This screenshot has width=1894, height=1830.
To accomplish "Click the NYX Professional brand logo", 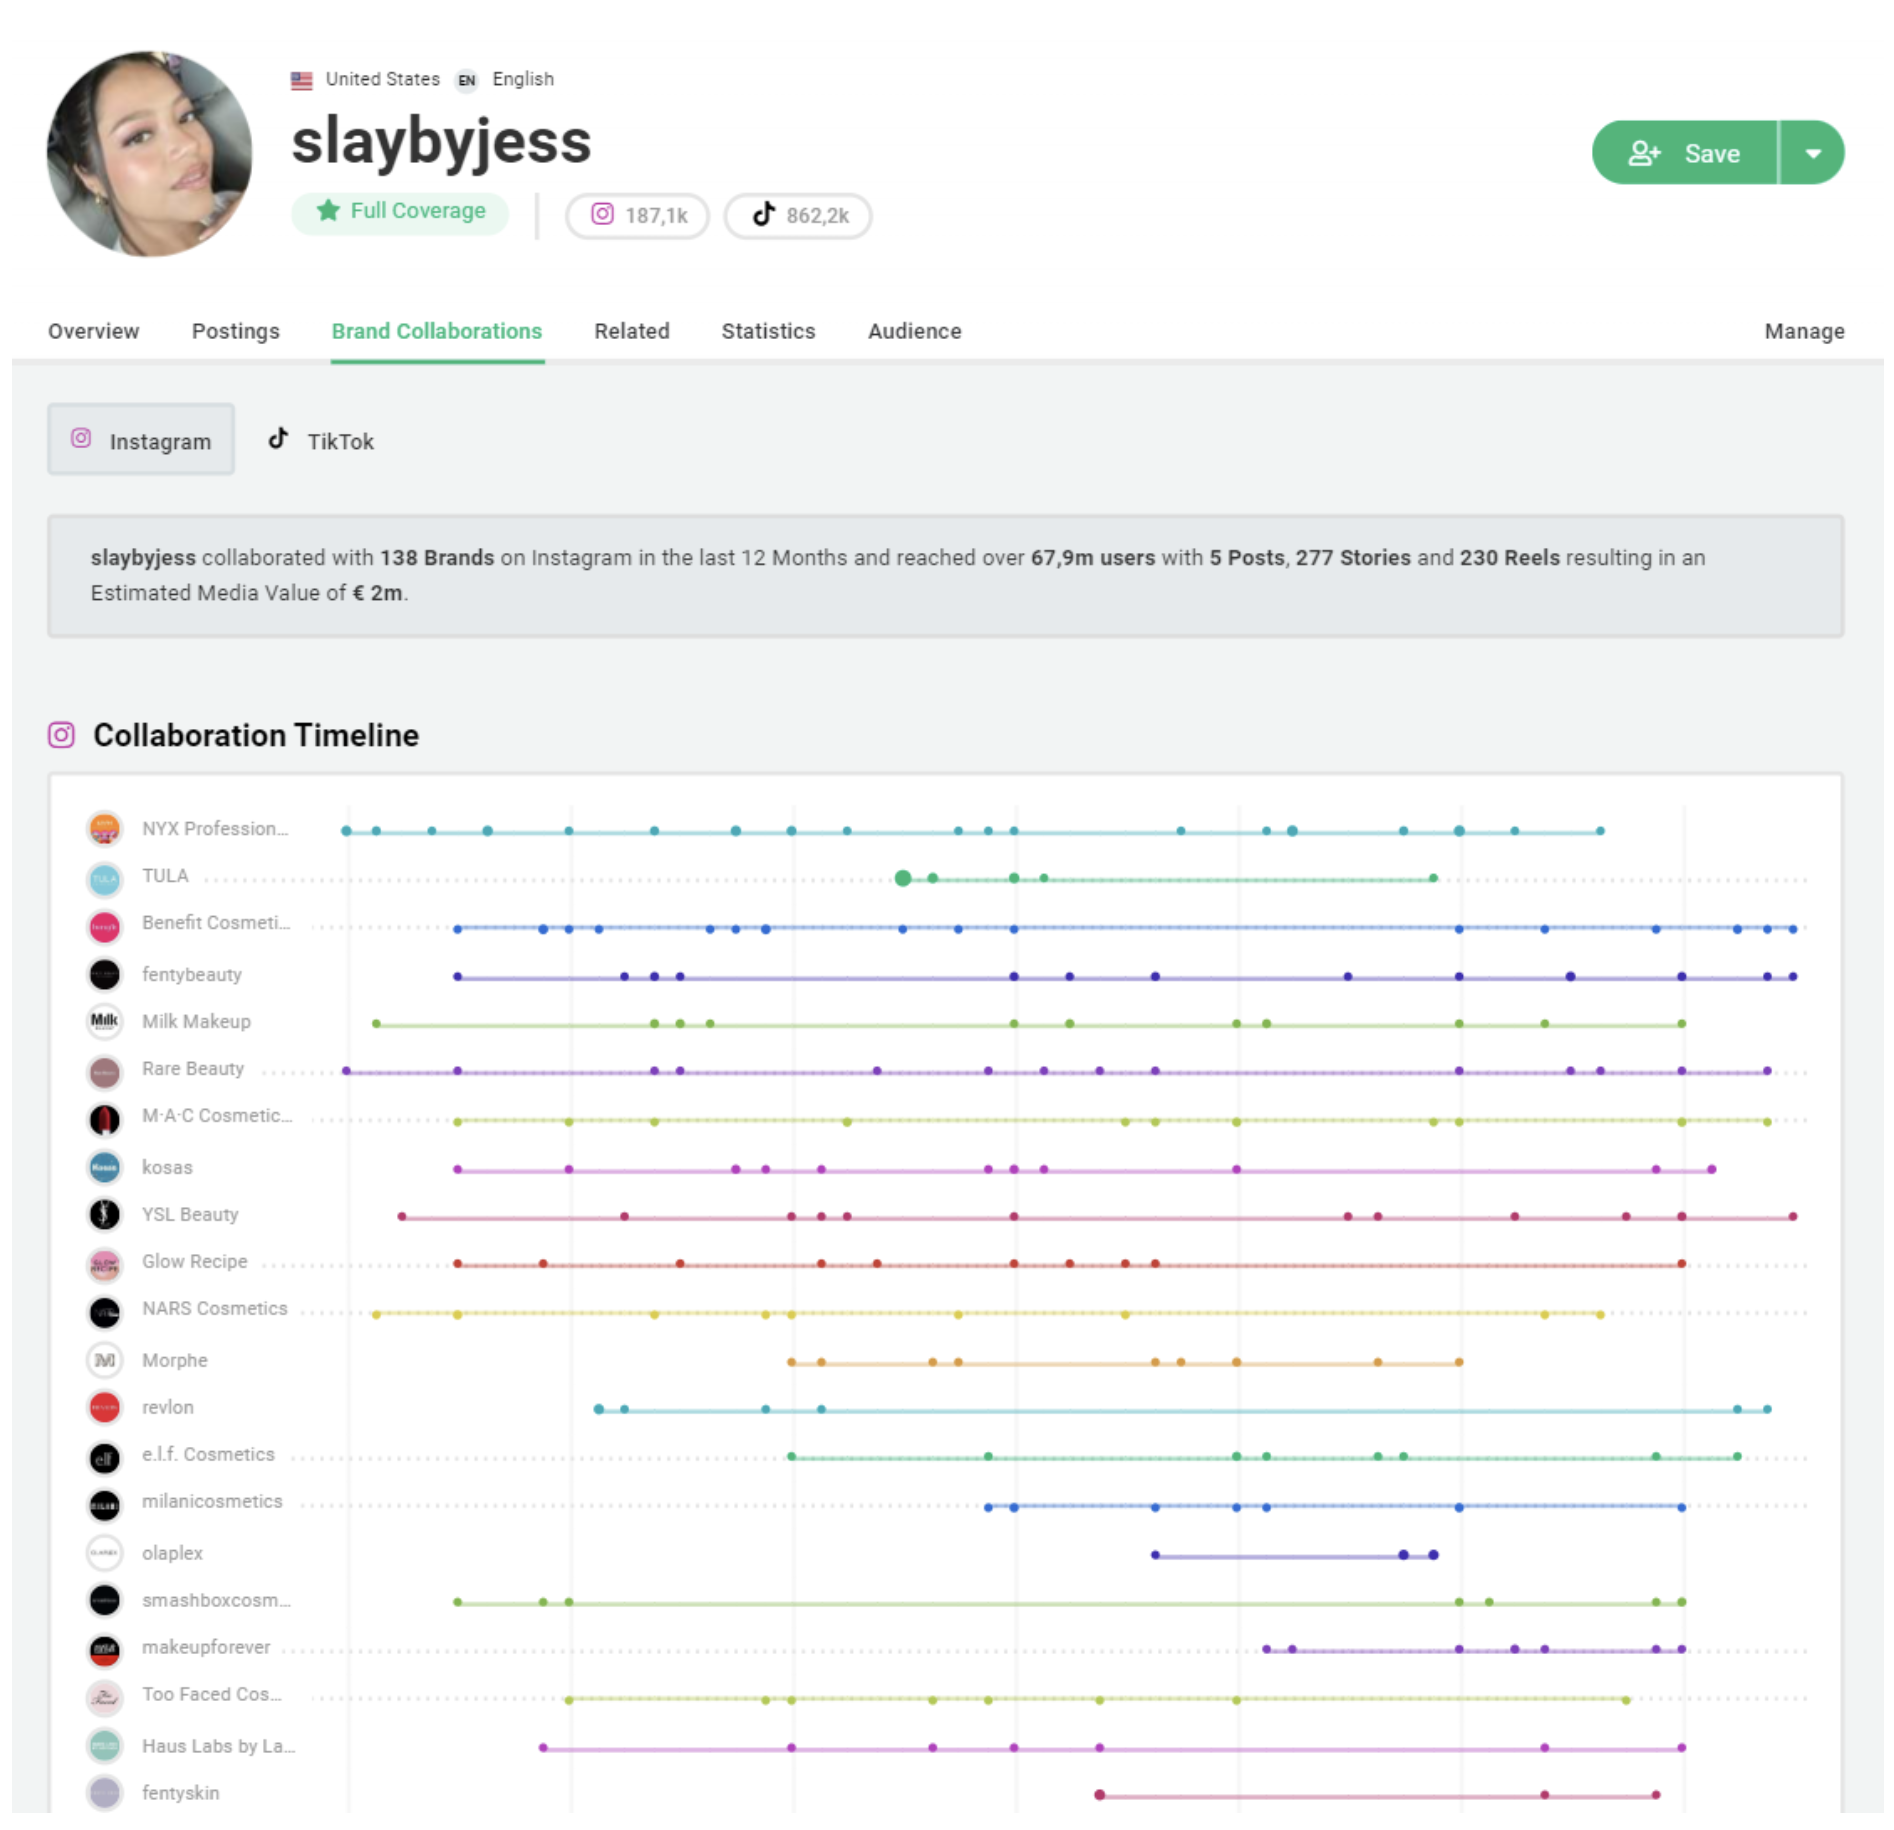I will click(104, 828).
